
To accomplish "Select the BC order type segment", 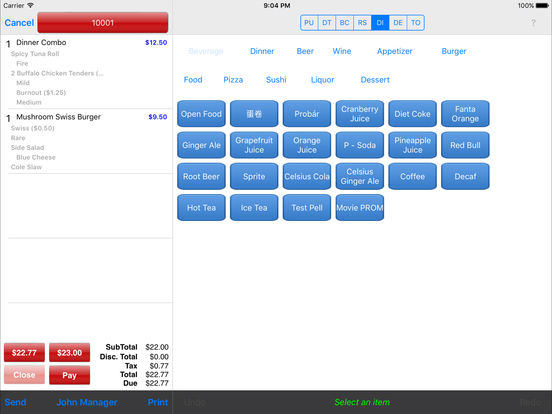I will 344,23.
